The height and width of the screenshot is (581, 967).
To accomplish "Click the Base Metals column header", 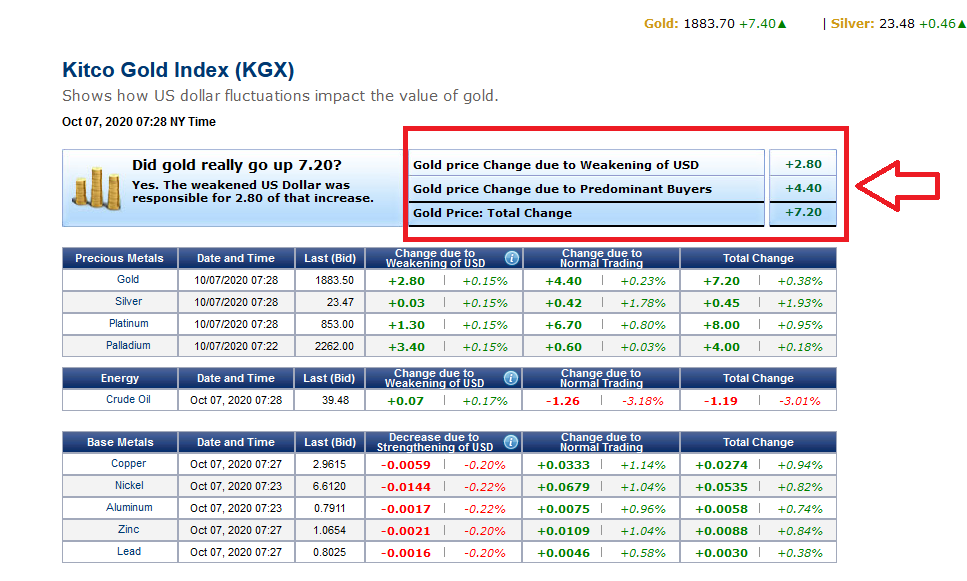I will coord(120,442).
